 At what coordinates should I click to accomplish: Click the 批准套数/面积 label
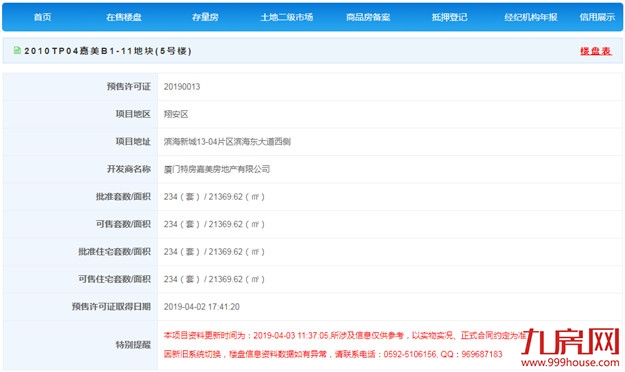pos(123,197)
